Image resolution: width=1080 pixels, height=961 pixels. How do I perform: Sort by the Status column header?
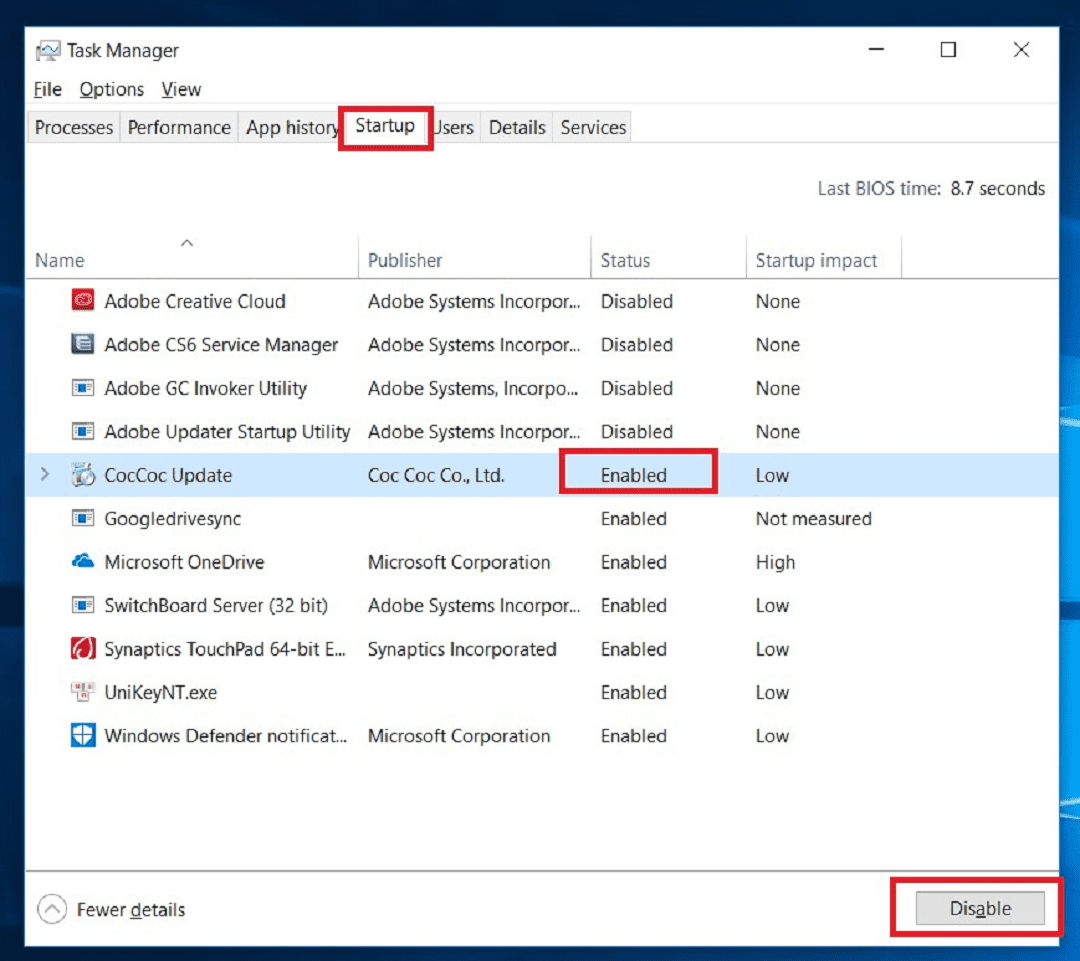(625, 260)
